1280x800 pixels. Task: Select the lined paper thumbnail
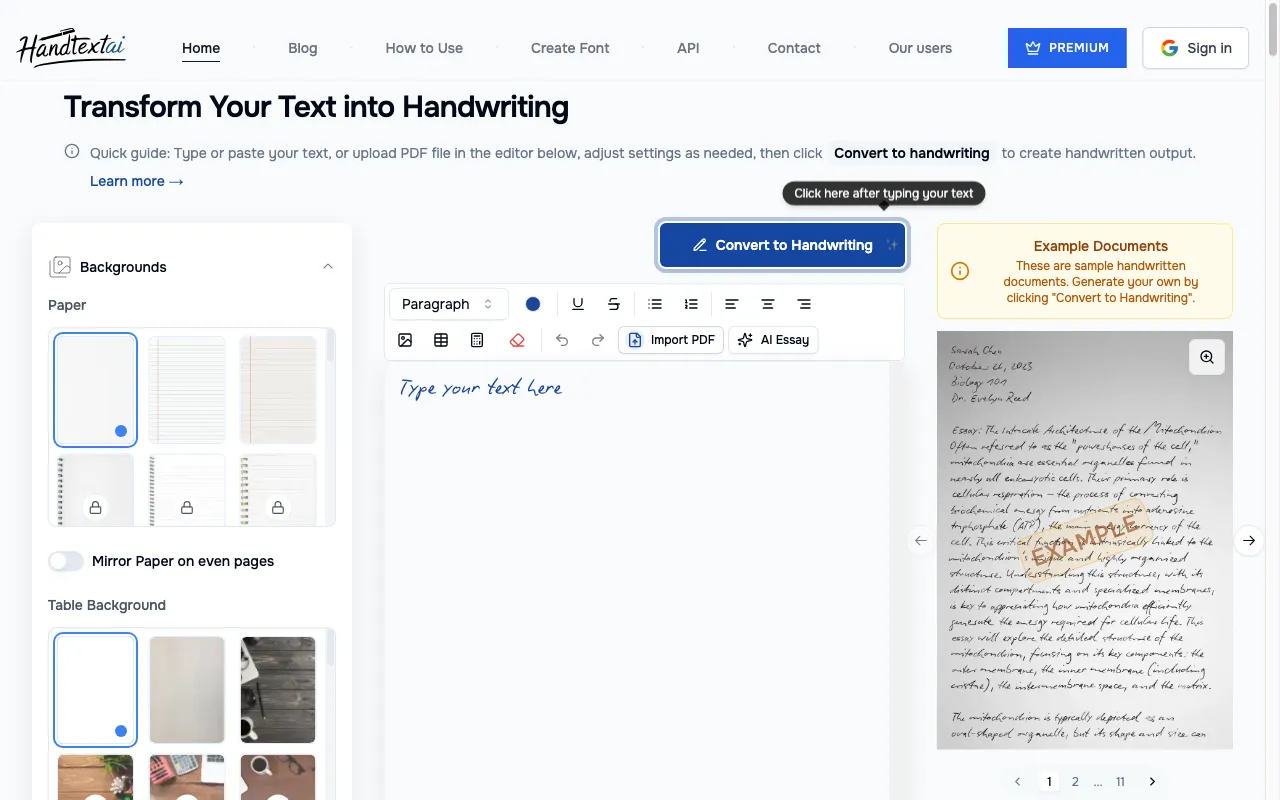187,390
